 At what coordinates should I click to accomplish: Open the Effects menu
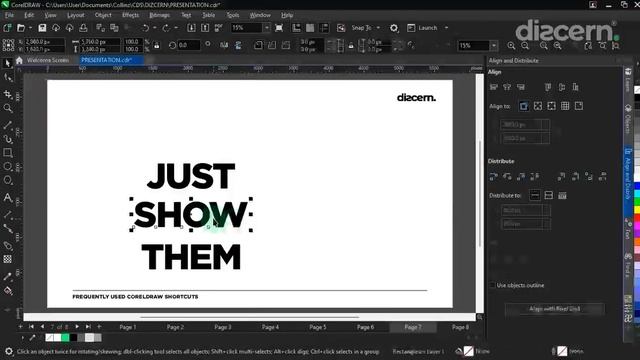(130, 15)
